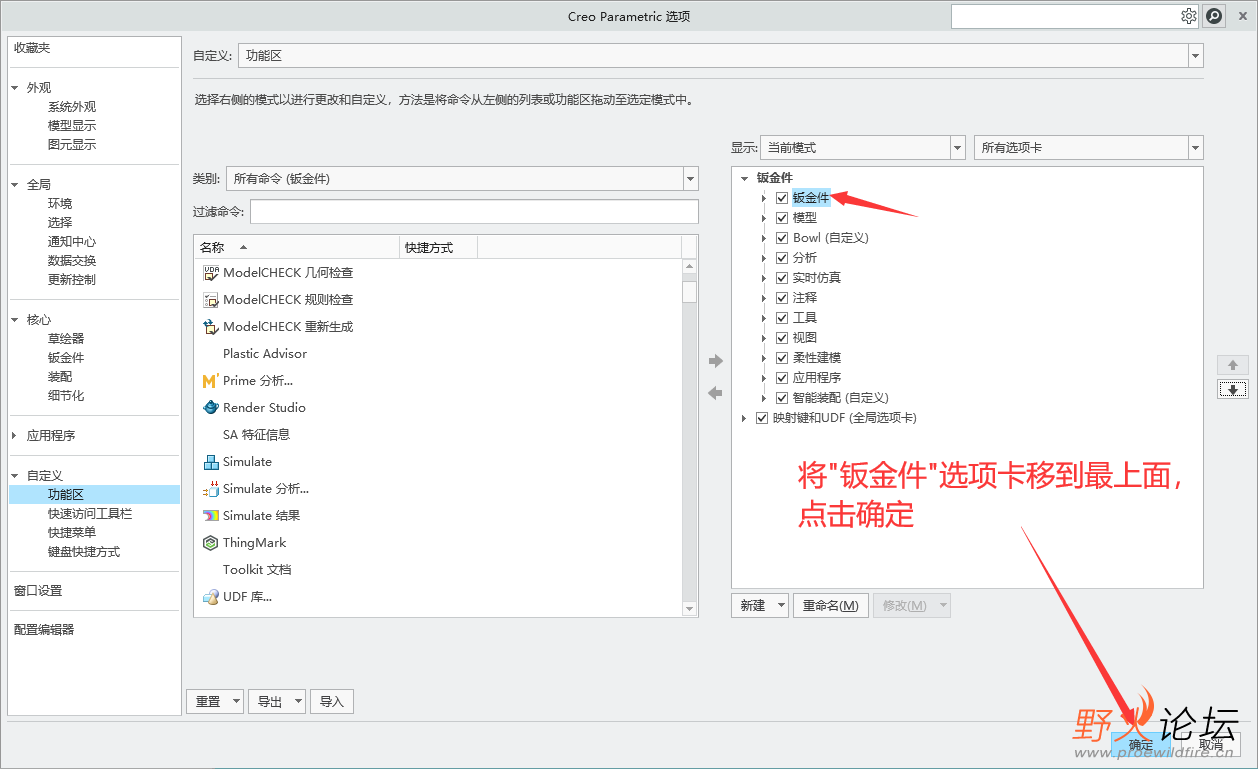Open 配置编辑器 page
This screenshot has height=769, width=1258.
(x=44, y=630)
